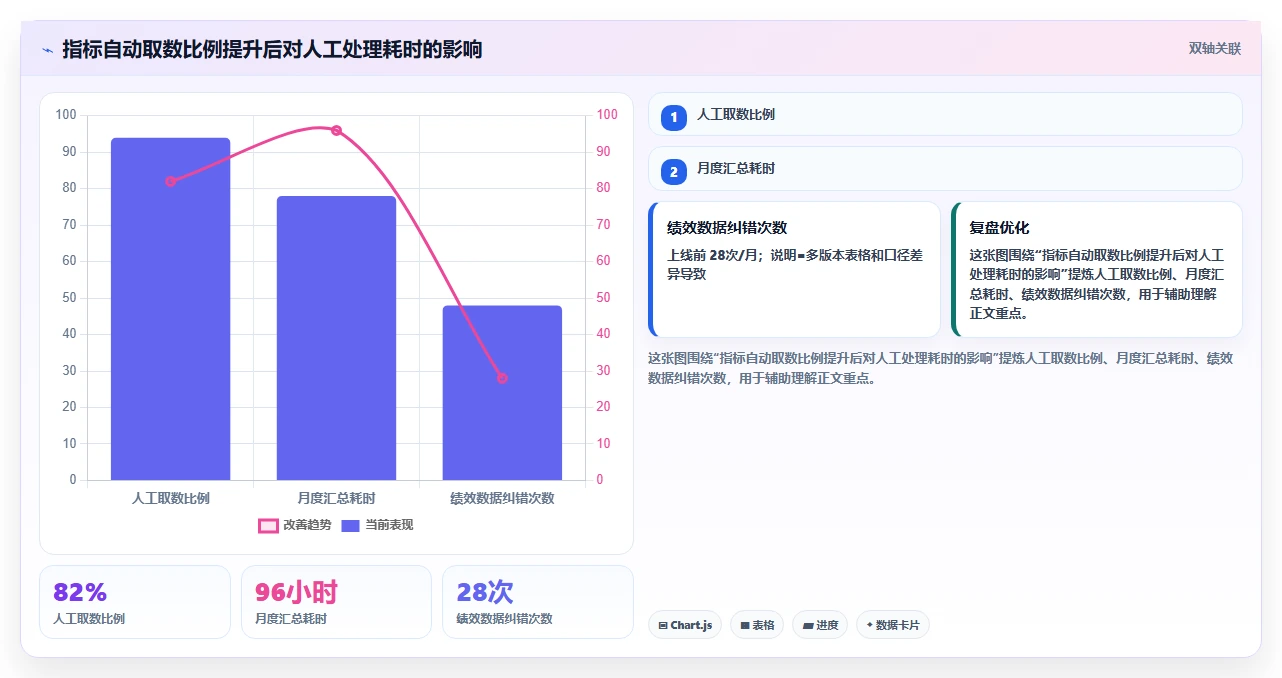Select the number 1 badge for 人工取数比例
Screen dimensions: 1282x678
coord(674,117)
